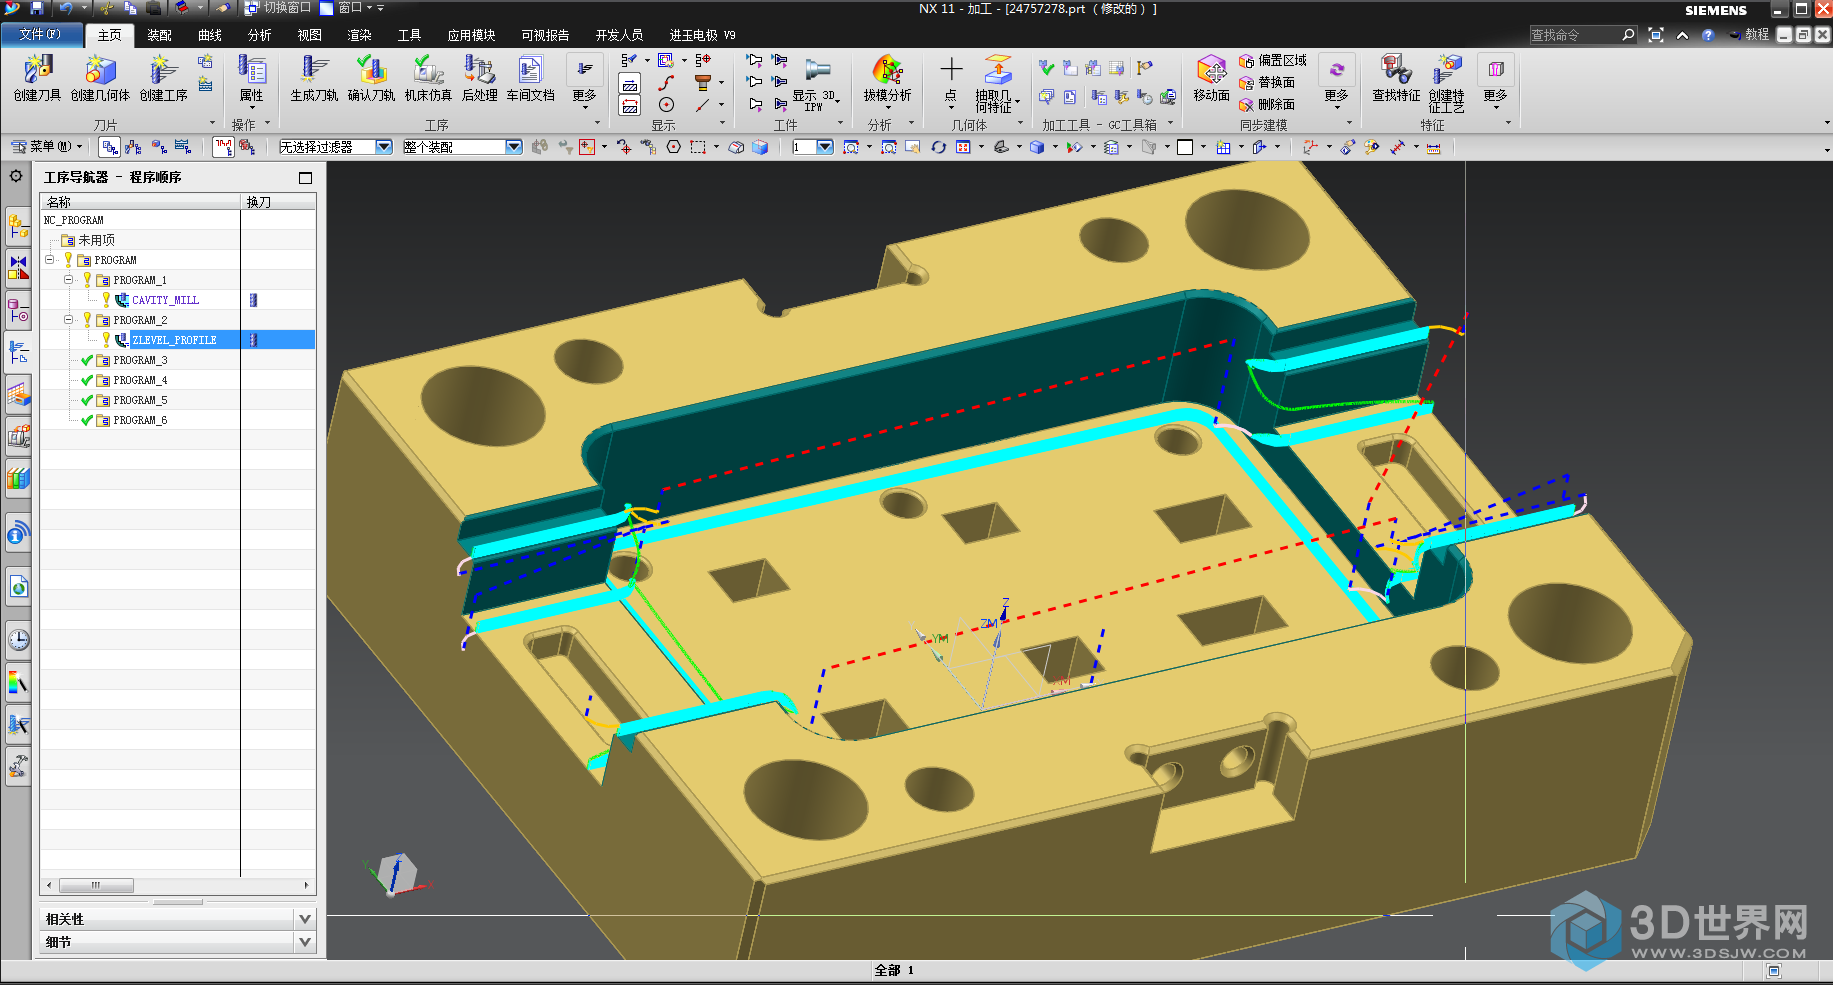Click the 替换面 button
Image resolution: width=1833 pixels, height=985 pixels.
coord(1267,82)
